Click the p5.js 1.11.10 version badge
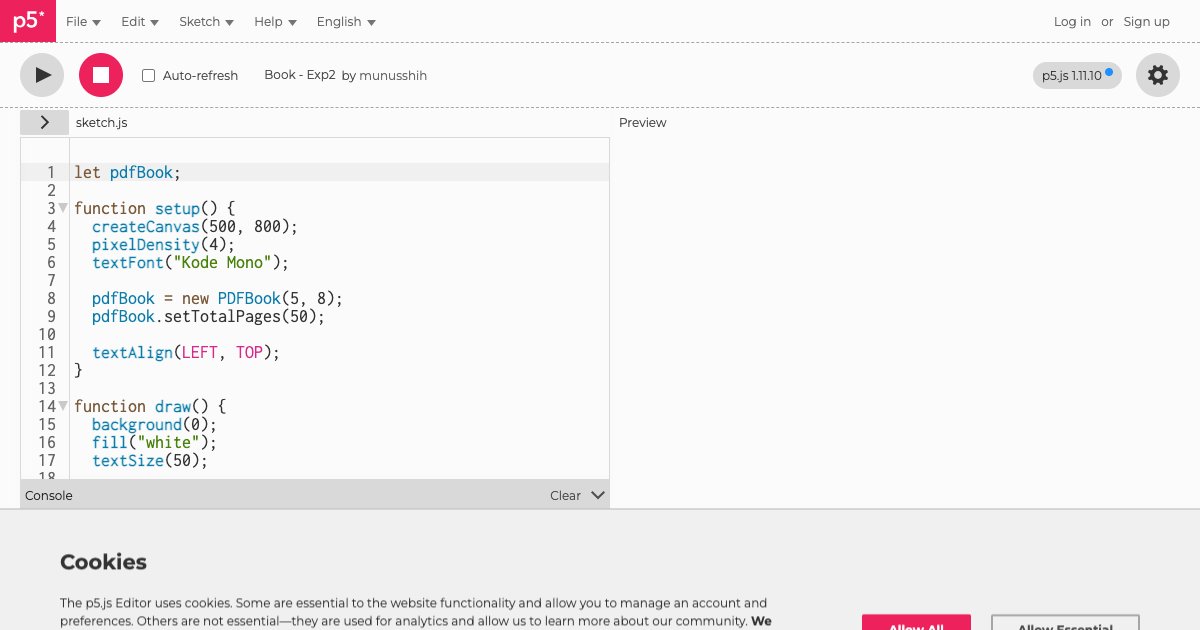 coord(1076,75)
